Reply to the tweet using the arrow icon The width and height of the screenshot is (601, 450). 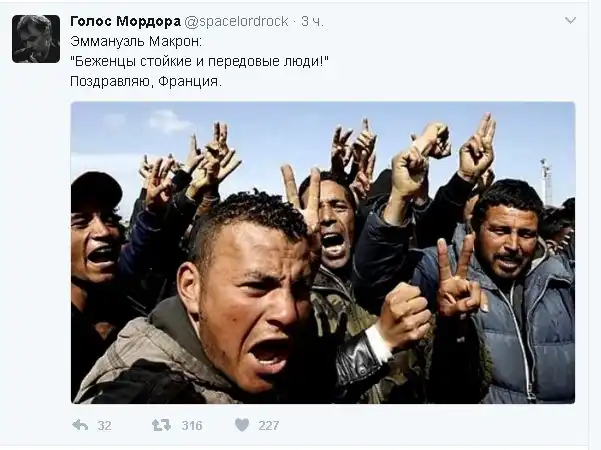coord(80,425)
